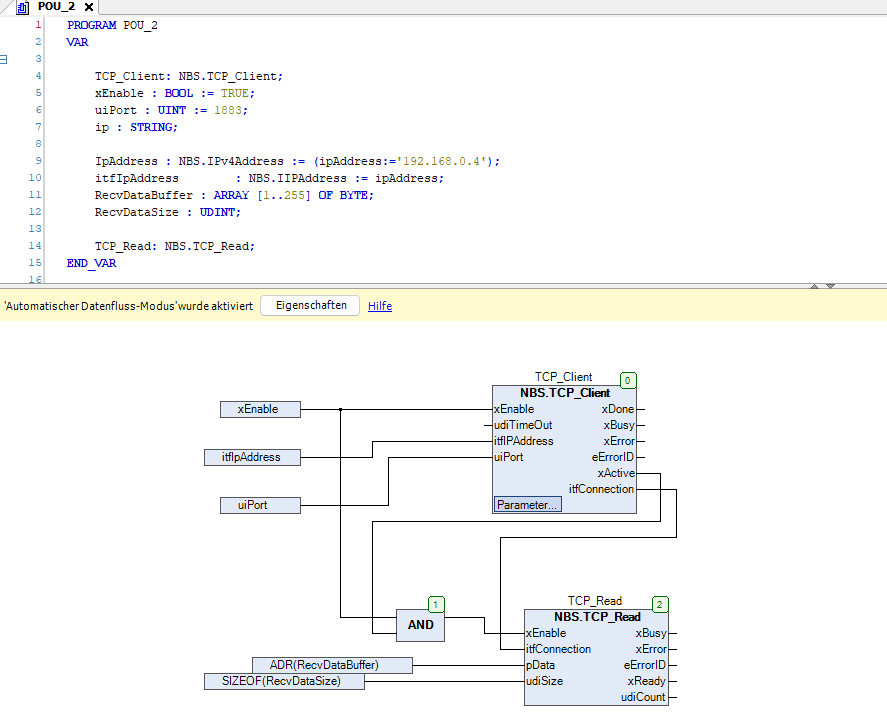The height and width of the screenshot is (724, 887).
Task: Open the Hilfe link in the message bar
Action: (379, 305)
